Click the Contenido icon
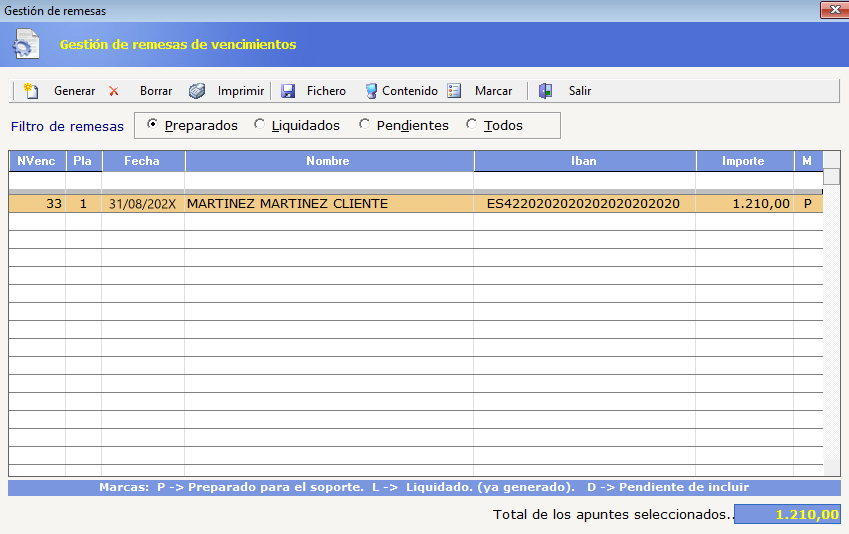 click(x=371, y=91)
